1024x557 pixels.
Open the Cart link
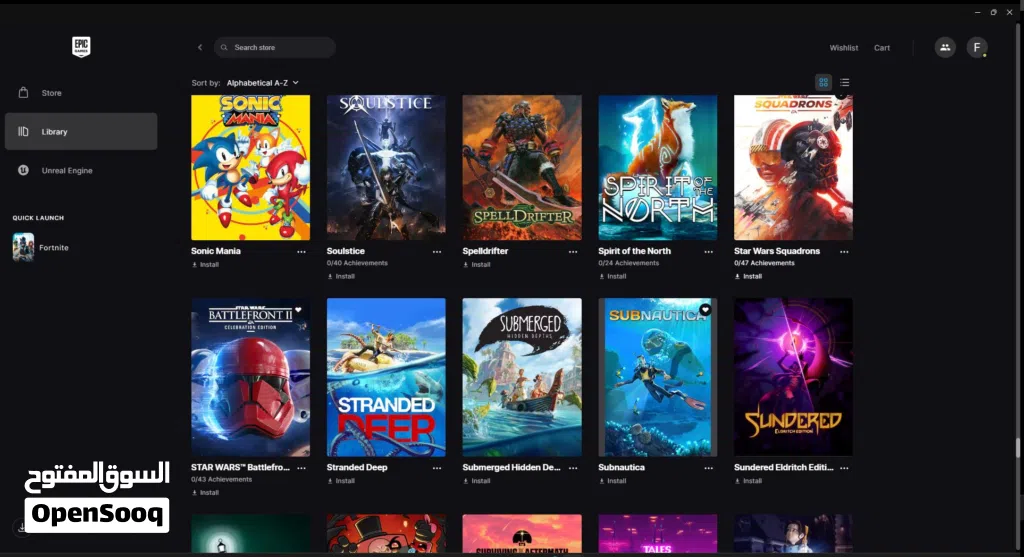(x=881, y=48)
